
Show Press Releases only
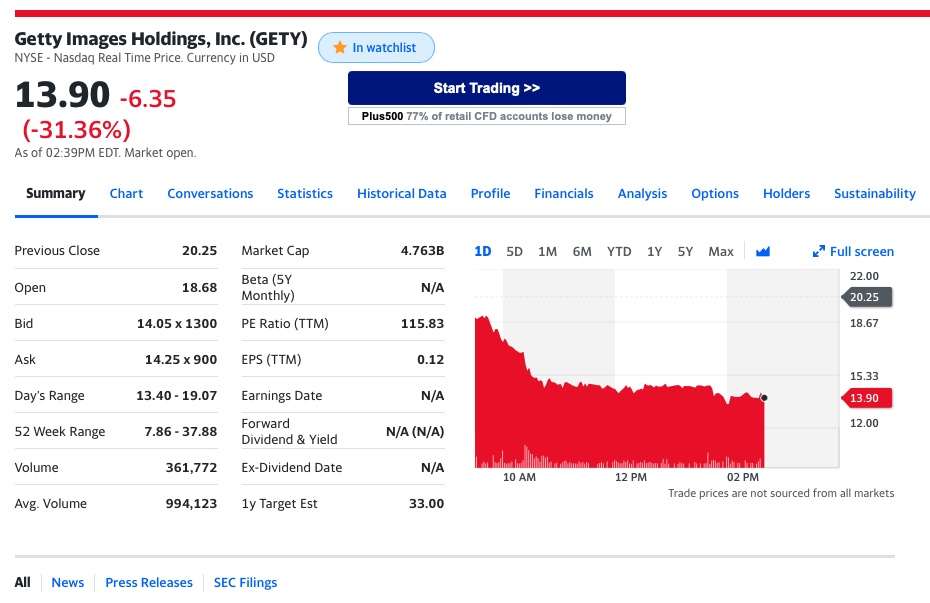(149, 583)
